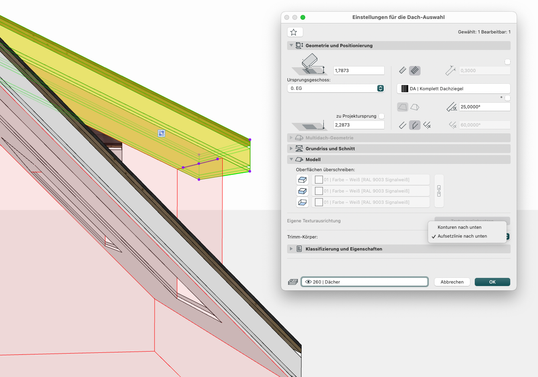
Task: Select basic single-layer roof structure icon
Action: click(402, 70)
